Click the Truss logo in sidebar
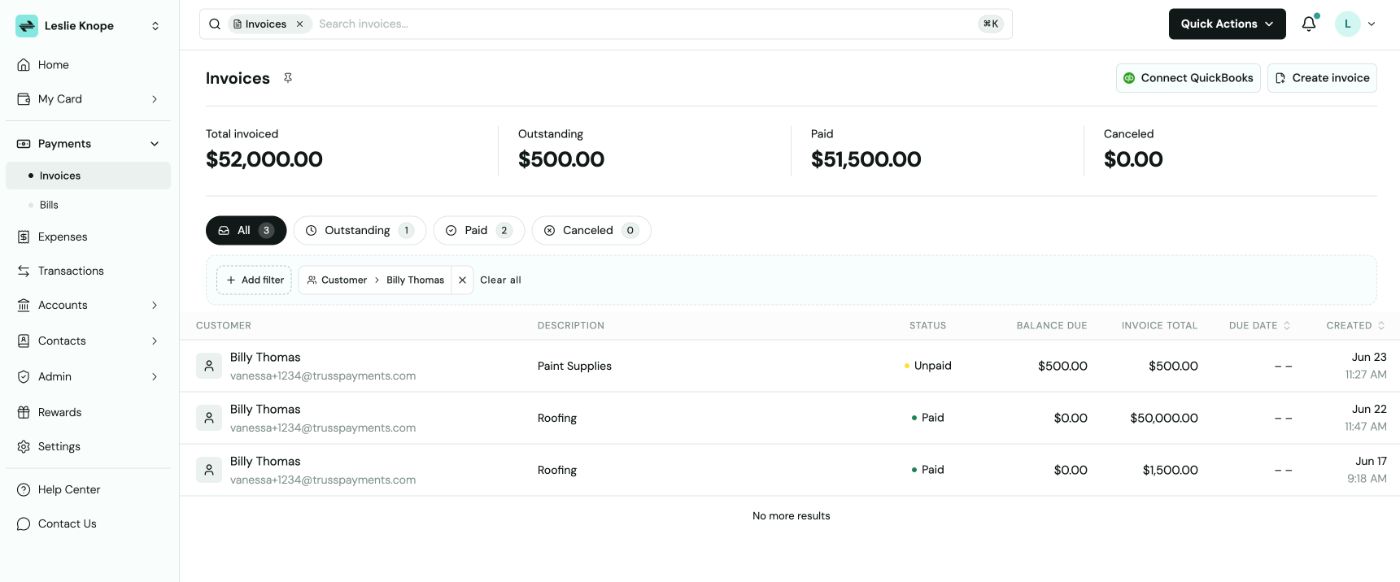This screenshot has width=1400, height=582. click(x=27, y=26)
